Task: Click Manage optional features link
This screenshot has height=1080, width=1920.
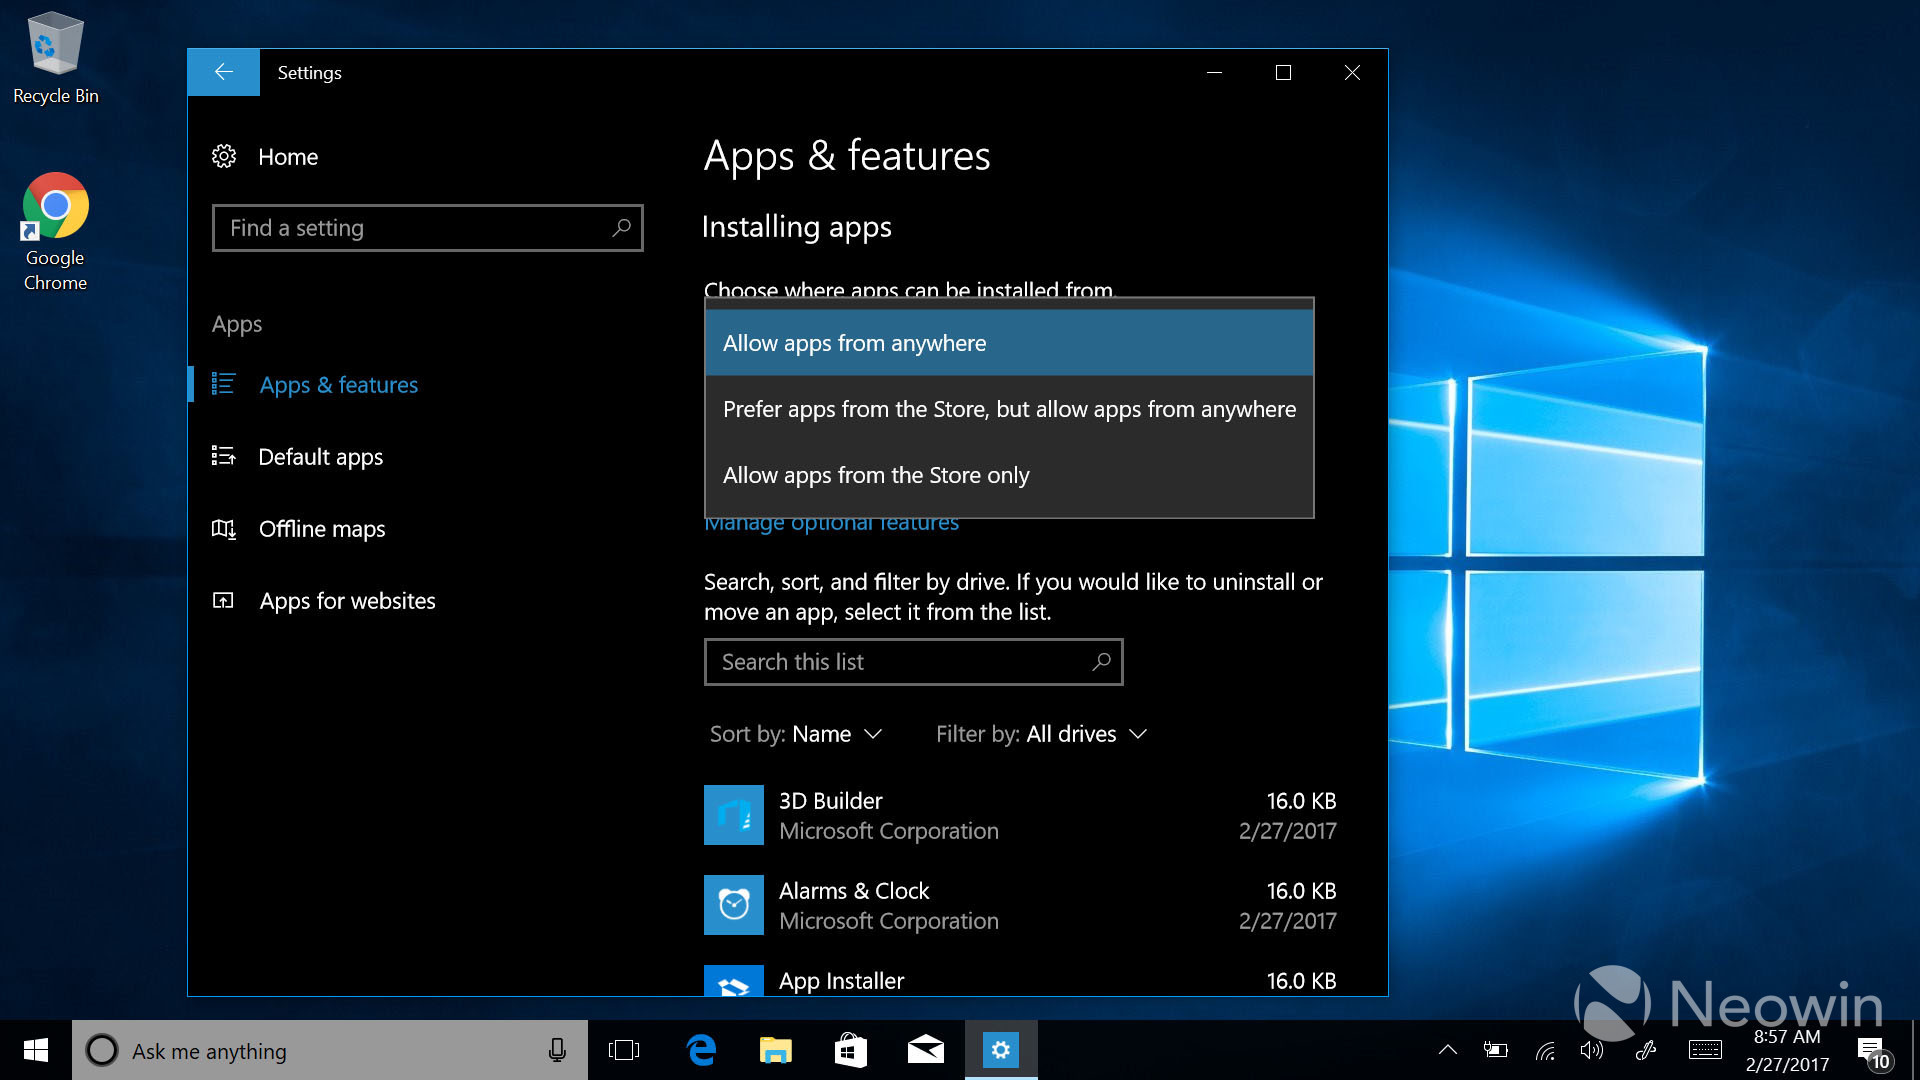Action: pos(831,524)
